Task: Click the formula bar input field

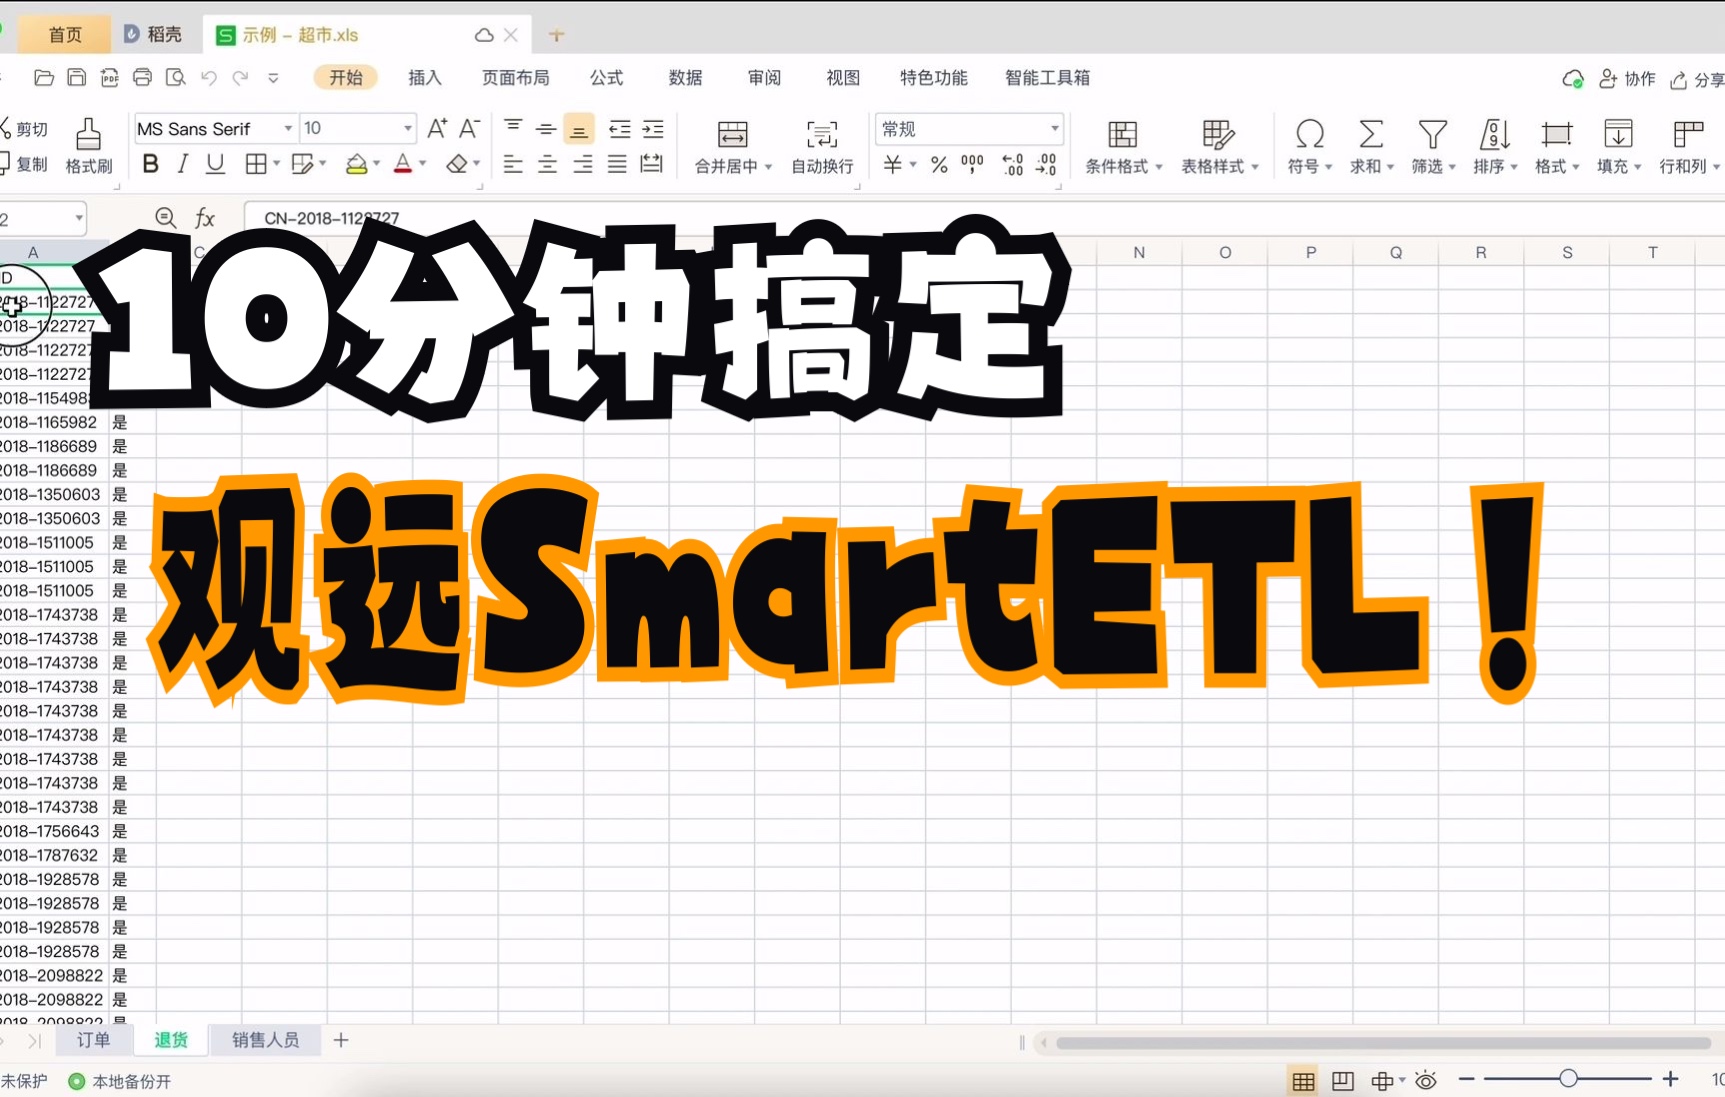Action: [x=985, y=218]
